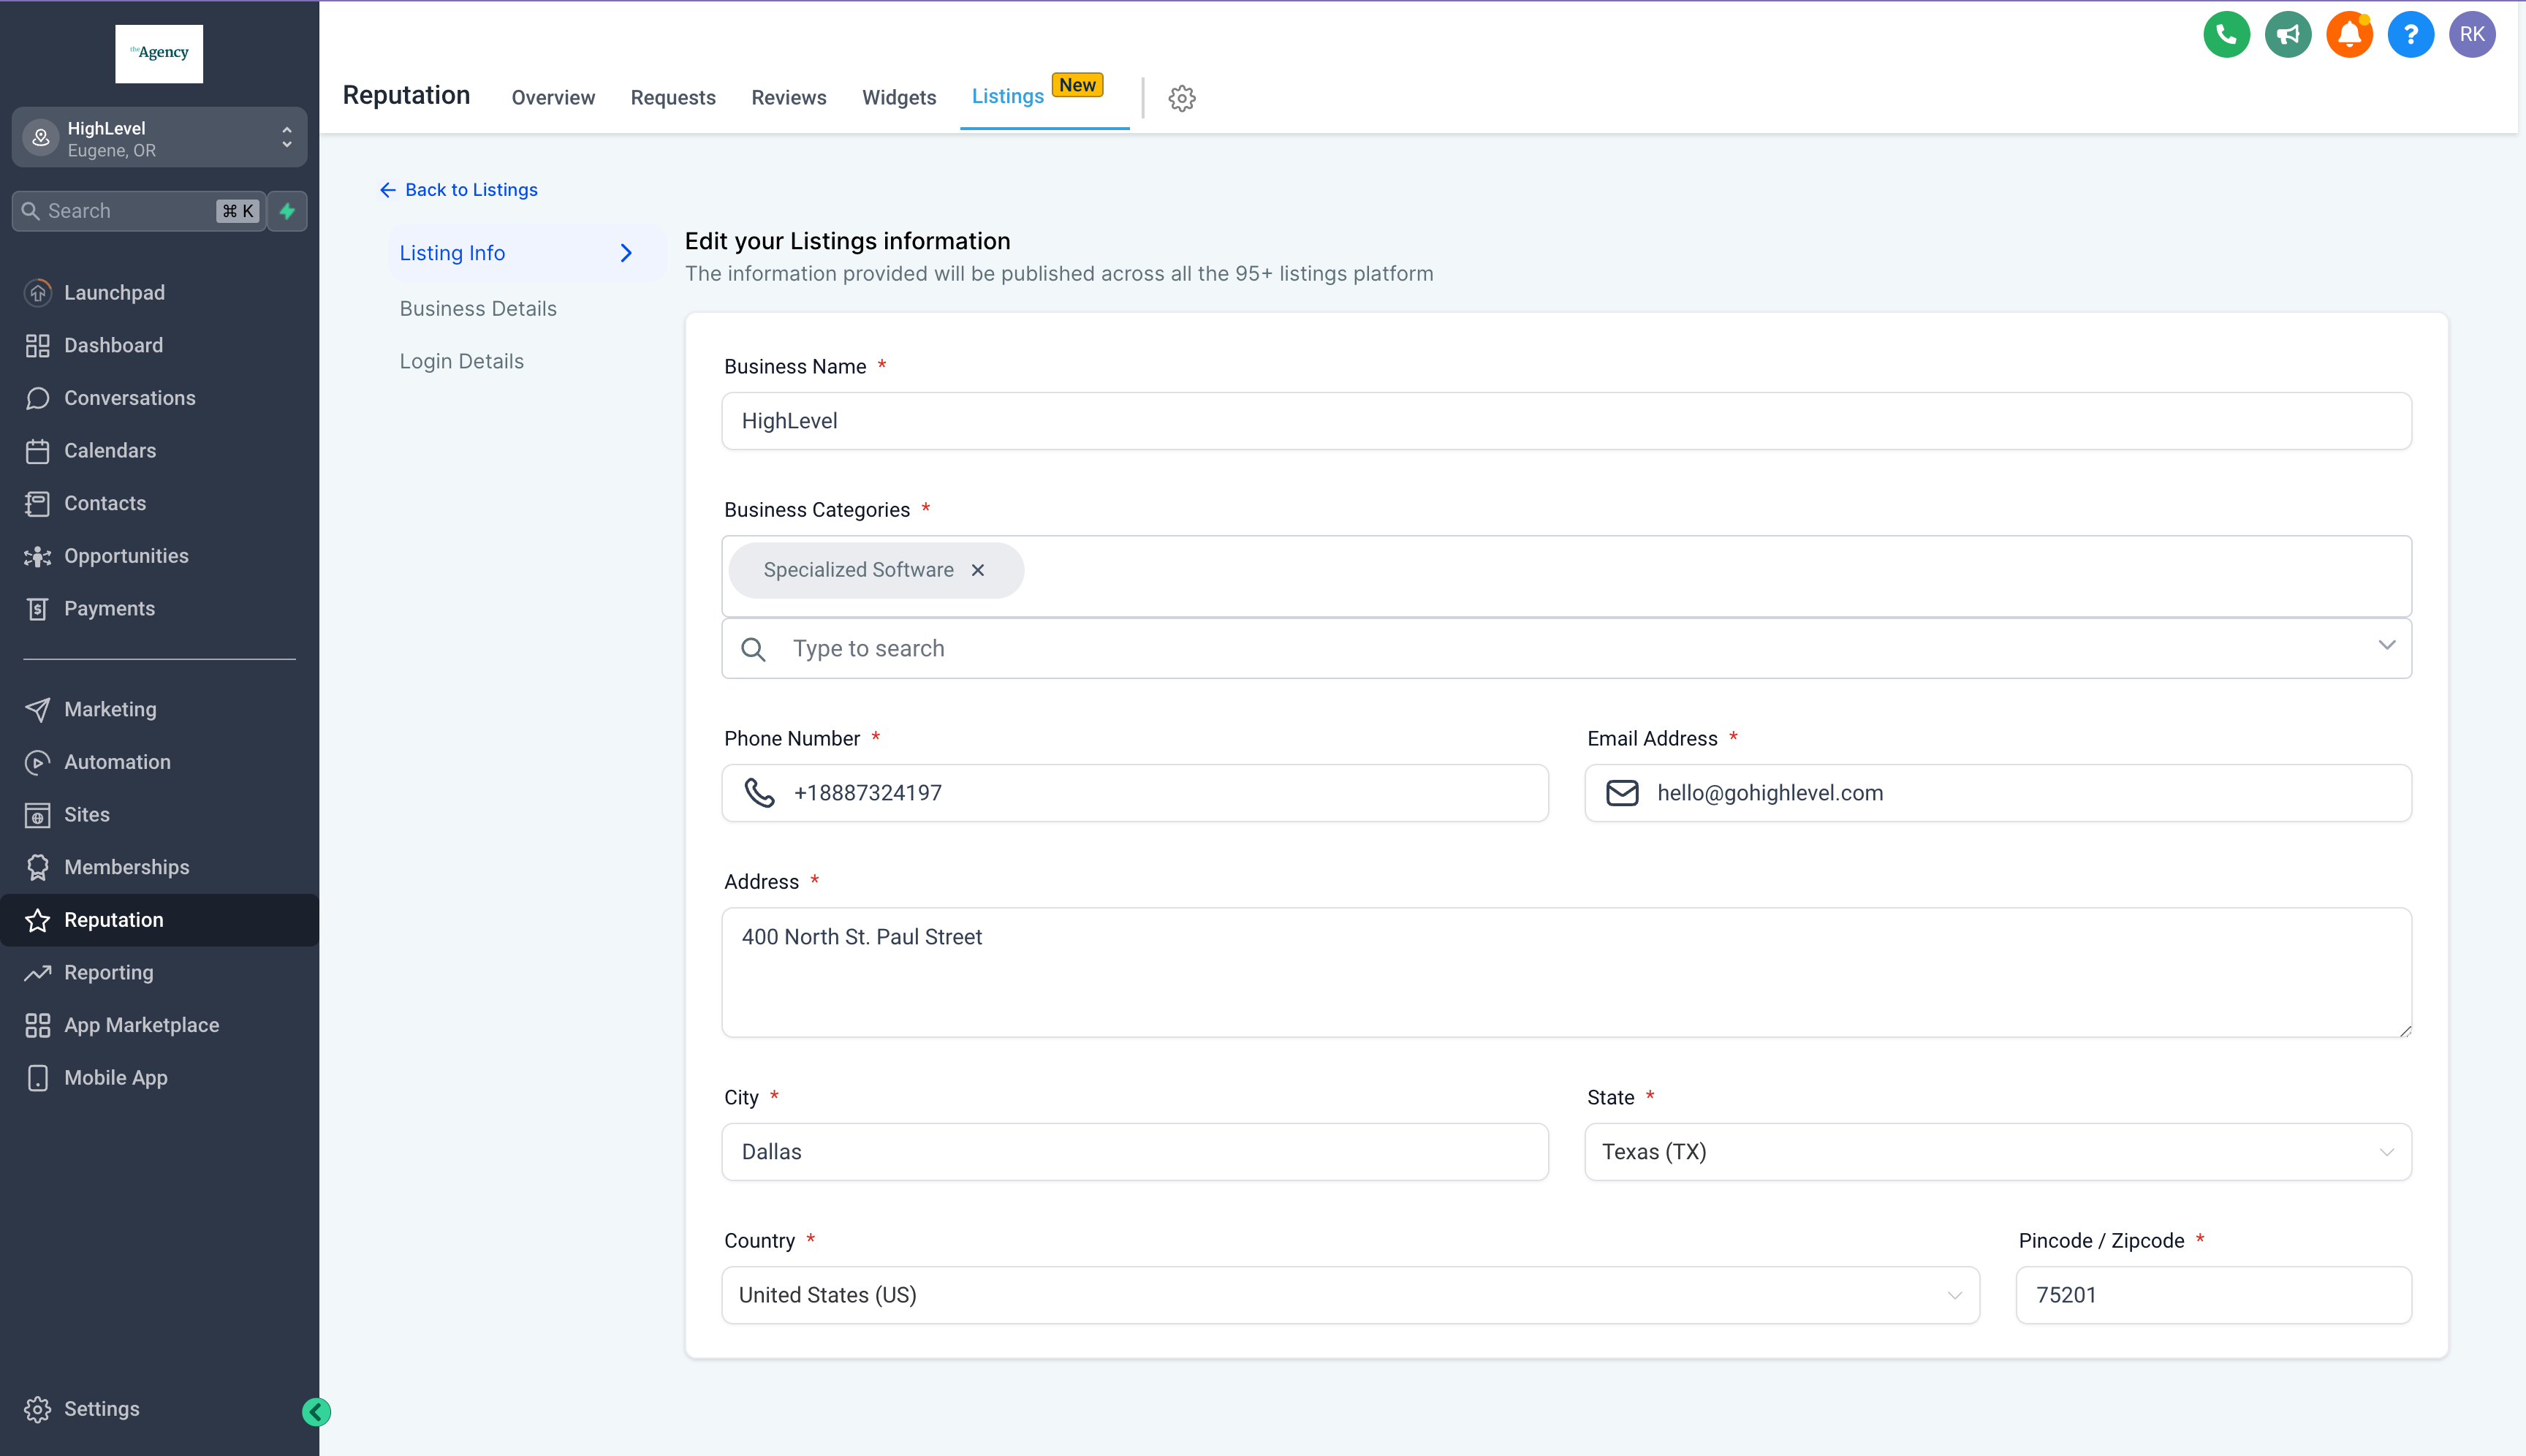Open Sites in the sidebar
Screen dimensions: 2526x1456
159,815
